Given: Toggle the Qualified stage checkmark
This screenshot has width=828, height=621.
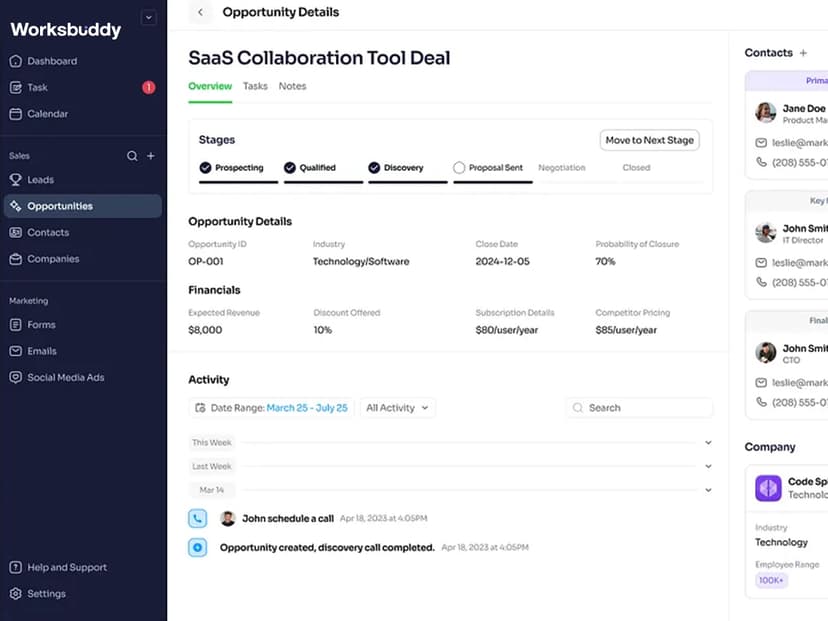Looking at the screenshot, I should [x=290, y=168].
